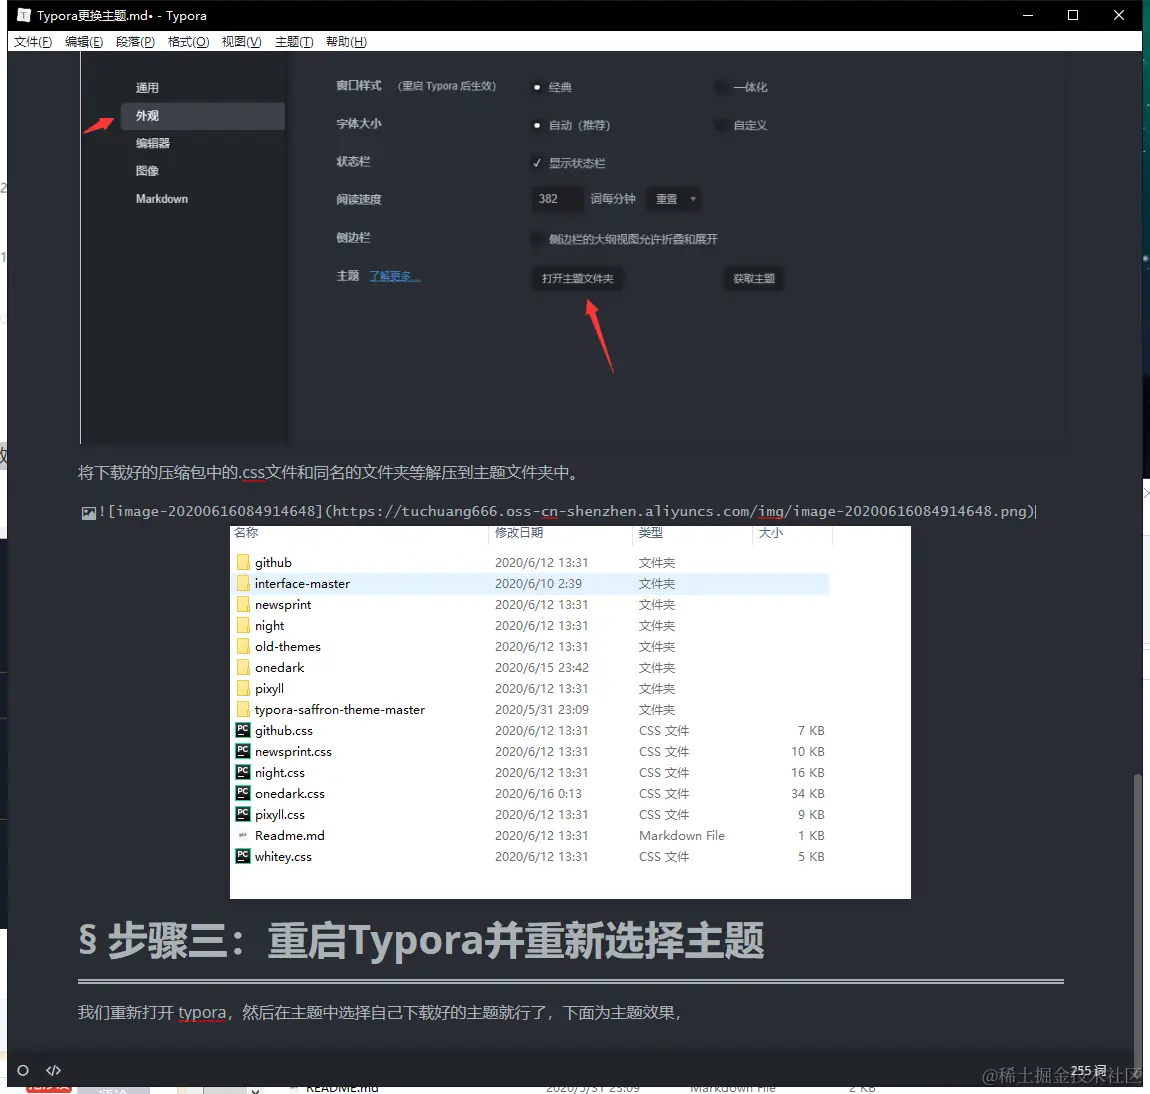The image size is (1150, 1094).
Task: Click the newsprint.css file icon
Action: coord(243,752)
